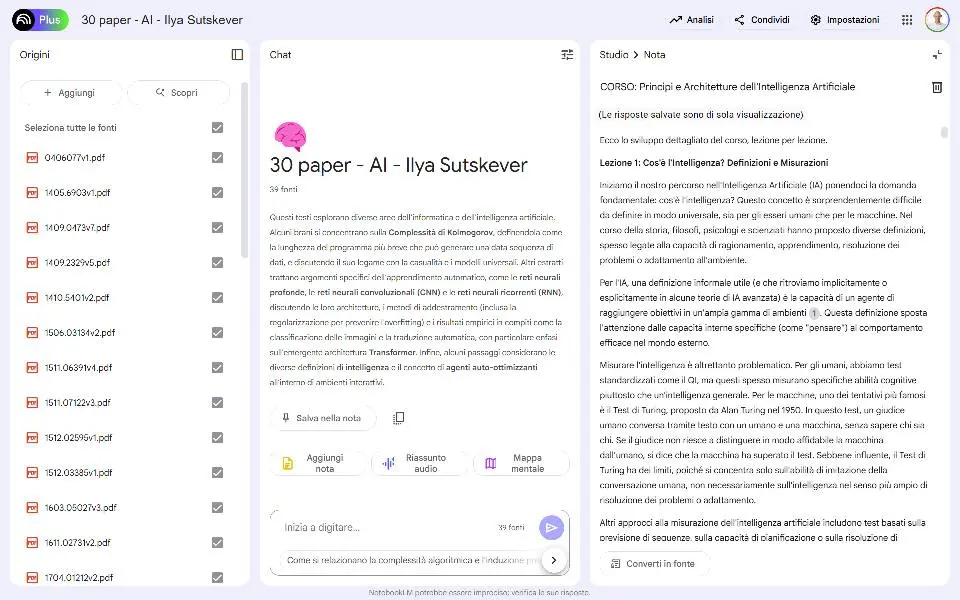Uncheck source 1506.03134v2.pdf
The image size is (960, 600).
tap(217, 332)
